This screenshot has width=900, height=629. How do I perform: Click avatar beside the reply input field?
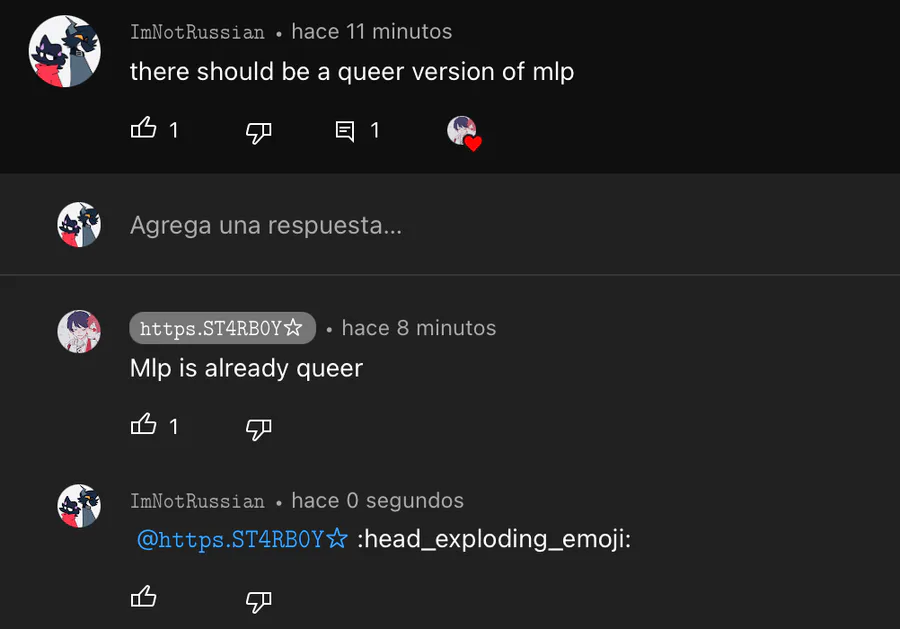point(79,224)
